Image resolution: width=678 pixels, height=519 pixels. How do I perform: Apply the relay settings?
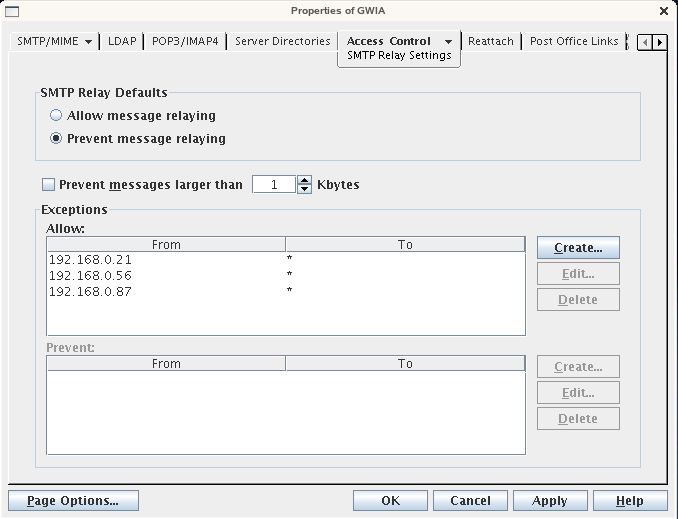click(550, 501)
